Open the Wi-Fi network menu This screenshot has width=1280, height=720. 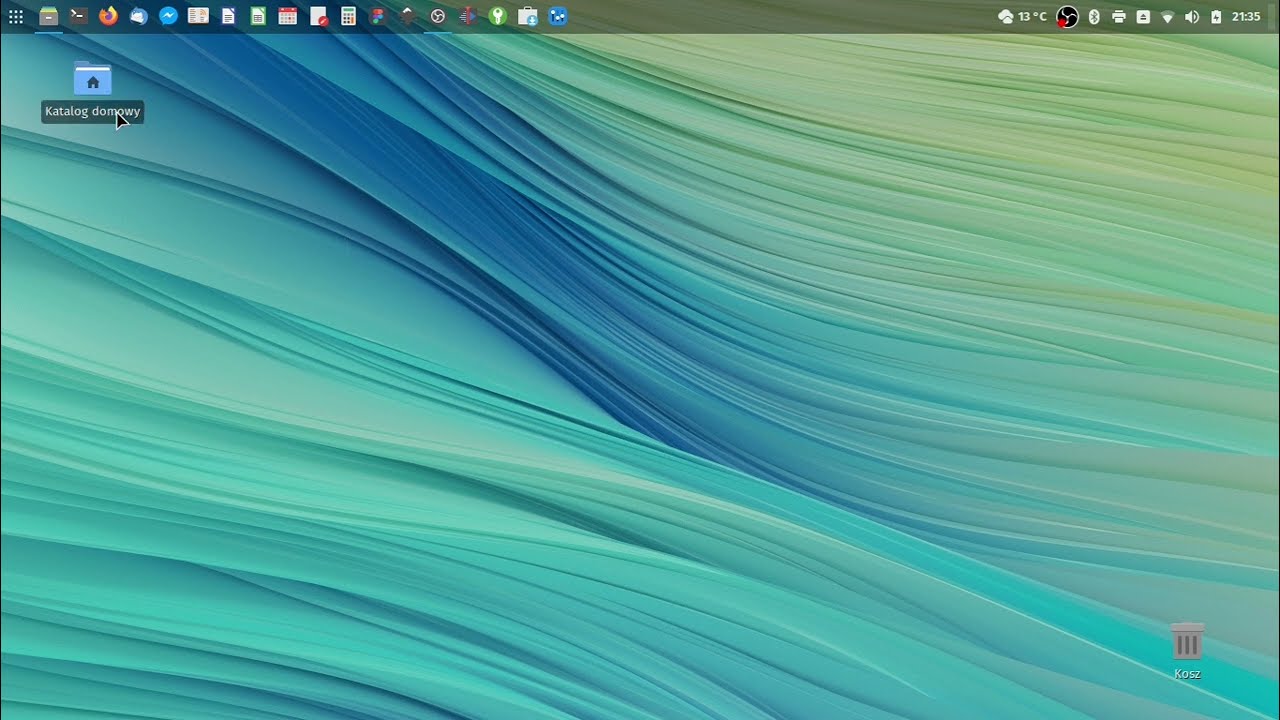[1167, 16]
